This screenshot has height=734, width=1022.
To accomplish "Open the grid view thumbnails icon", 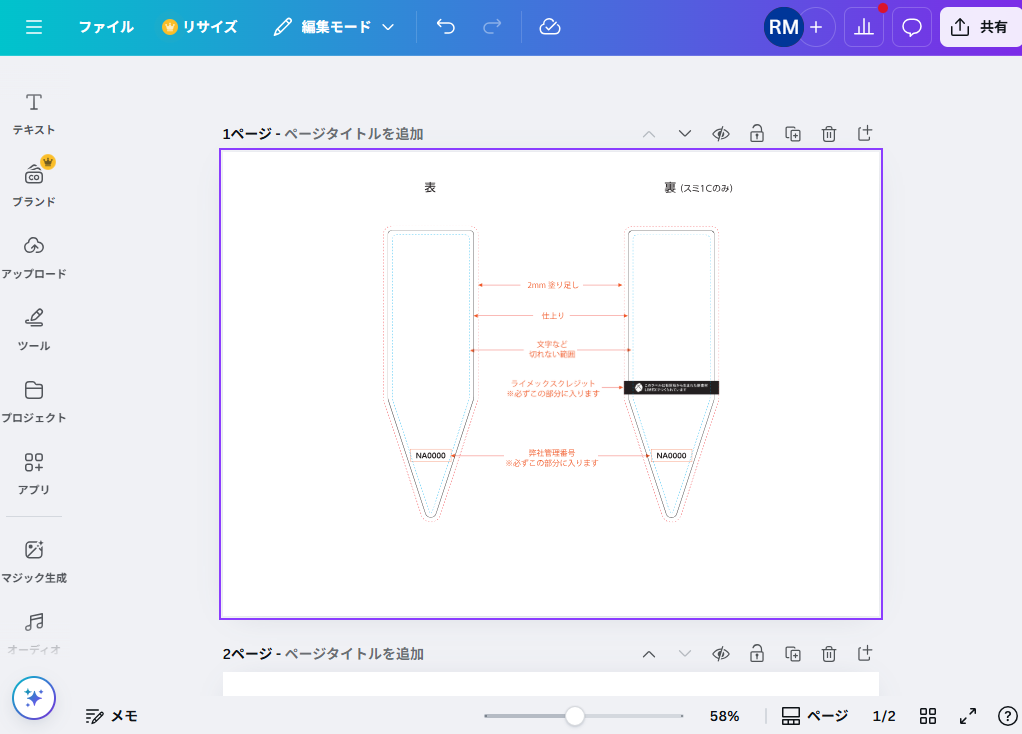I will (928, 716).
